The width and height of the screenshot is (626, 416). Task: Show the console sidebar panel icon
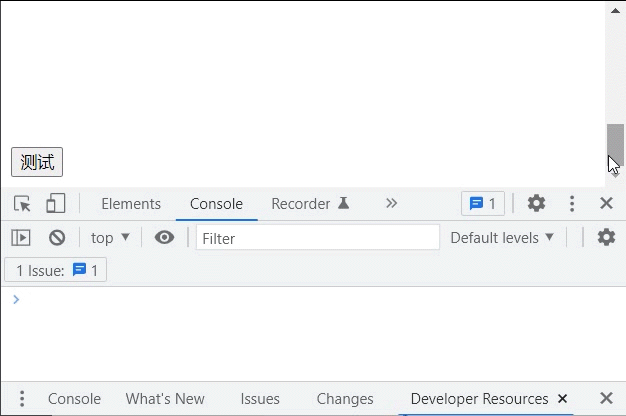[x=21, y=238]
